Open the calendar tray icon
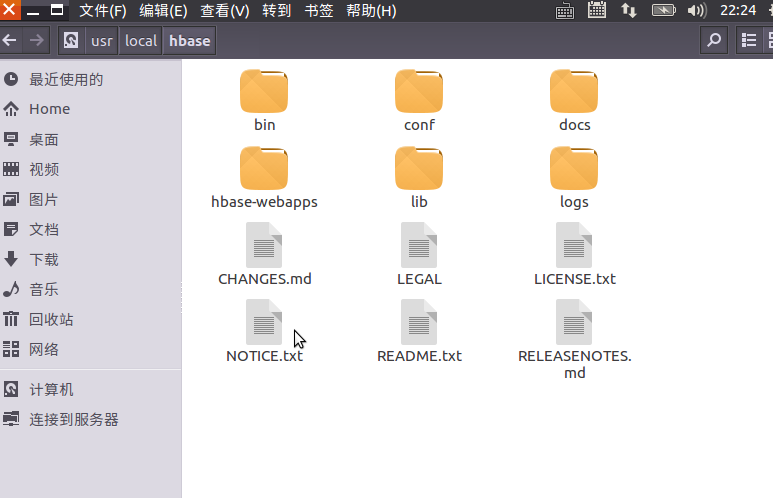 pos(597,10)
